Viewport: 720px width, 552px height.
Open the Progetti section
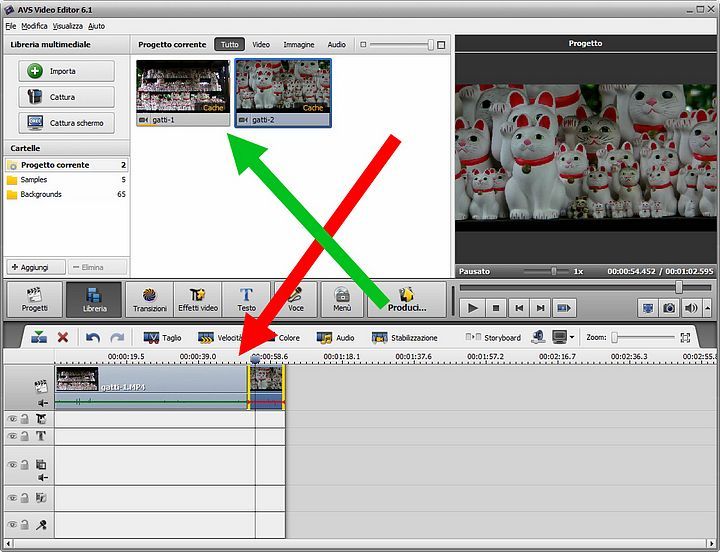35,299
